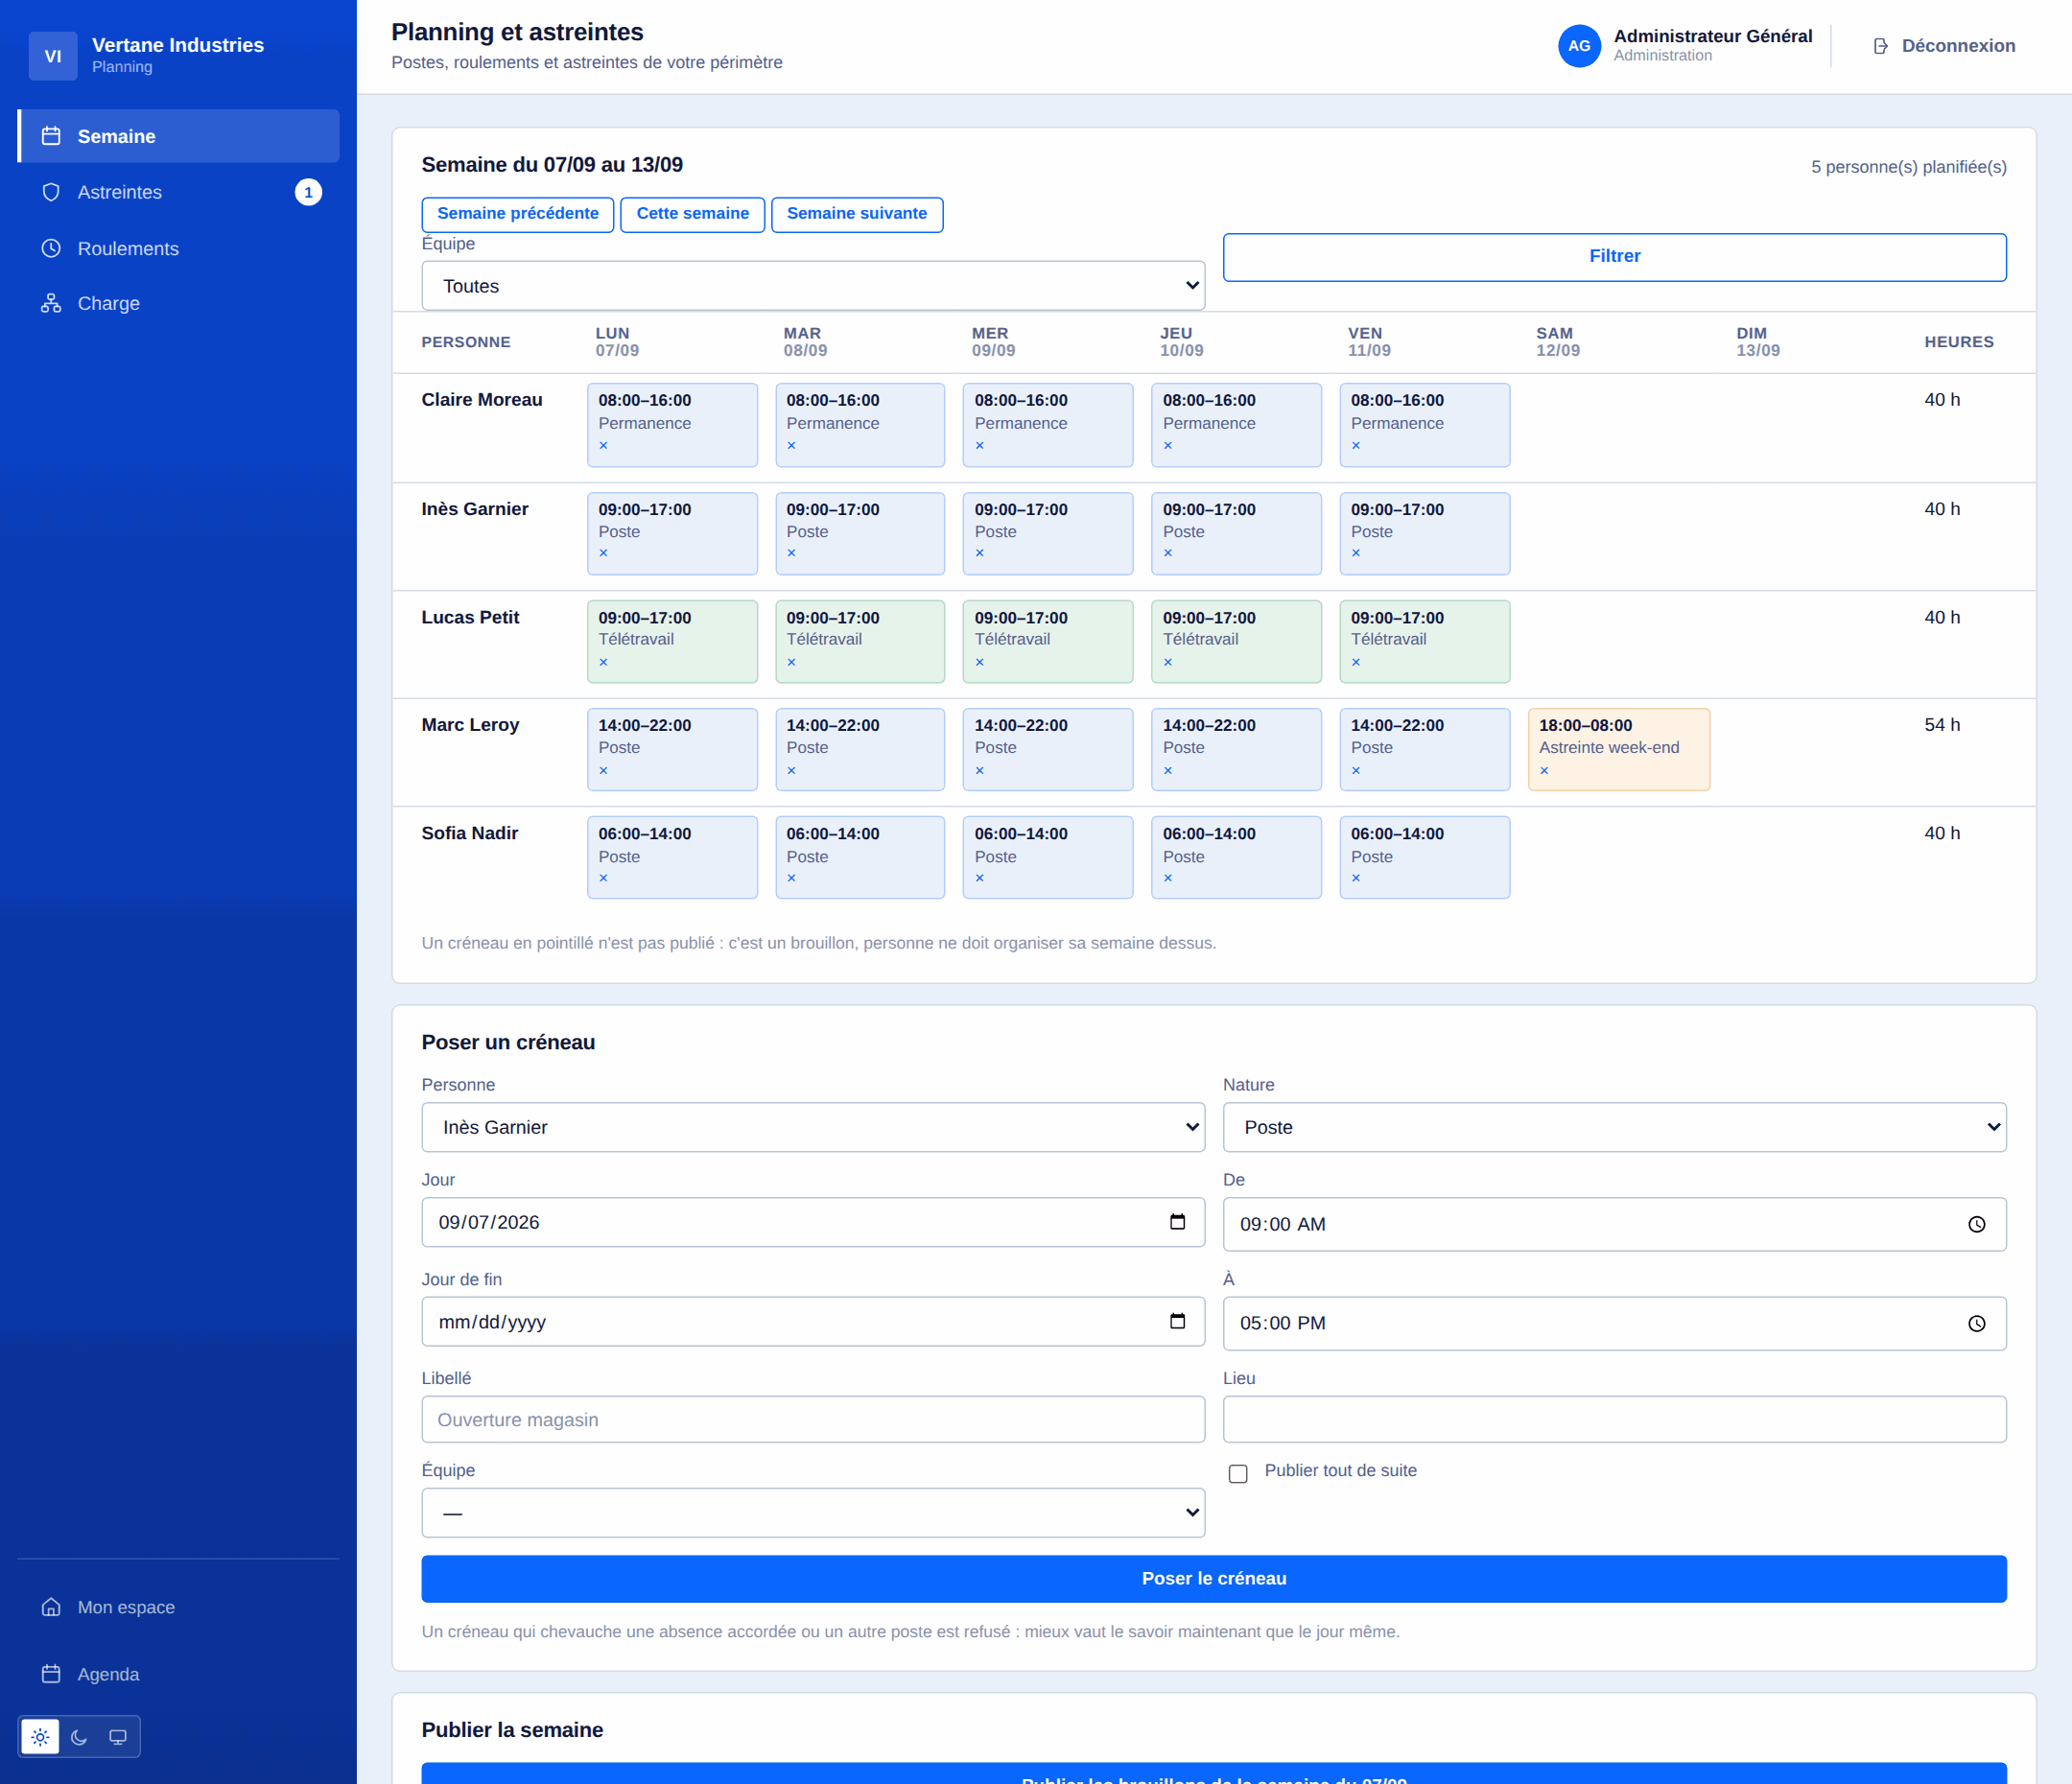Apply the Filtrer button

tap(1614, 257)
